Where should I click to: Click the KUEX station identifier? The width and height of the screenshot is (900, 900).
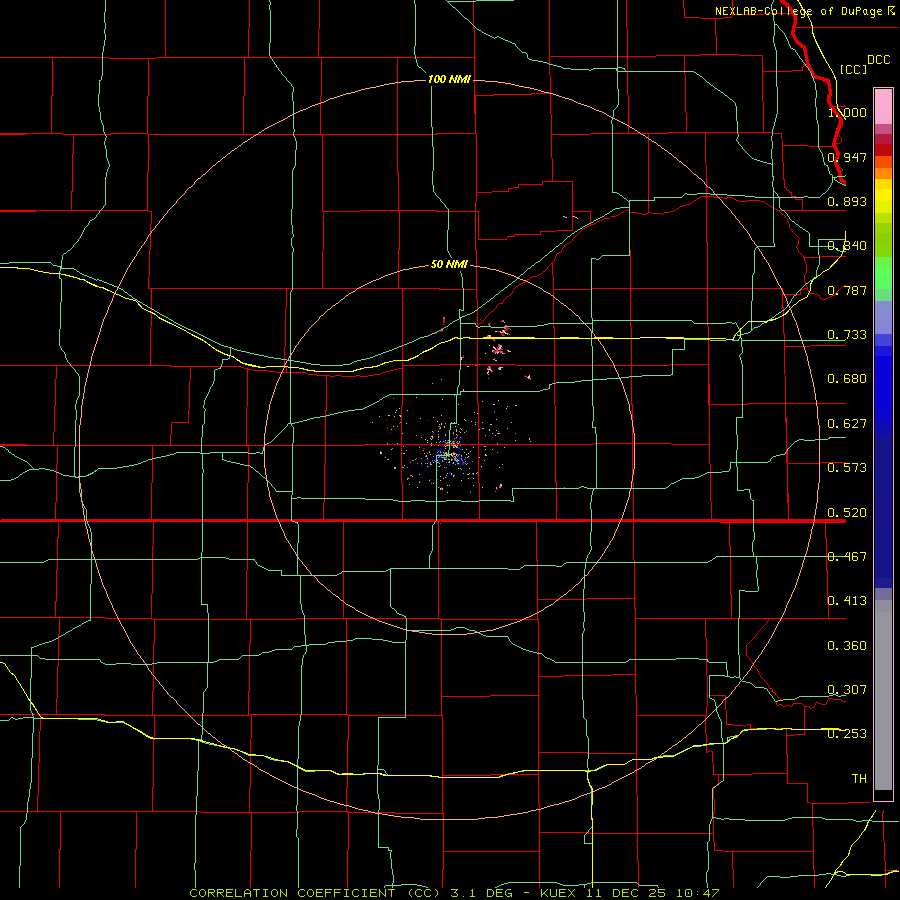point(559,893)
